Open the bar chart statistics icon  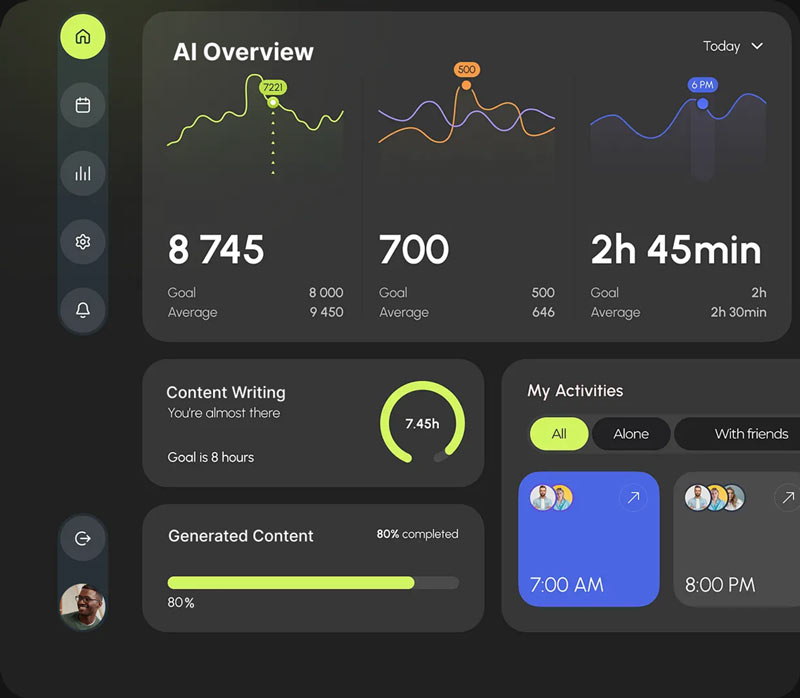click(83, 173)
